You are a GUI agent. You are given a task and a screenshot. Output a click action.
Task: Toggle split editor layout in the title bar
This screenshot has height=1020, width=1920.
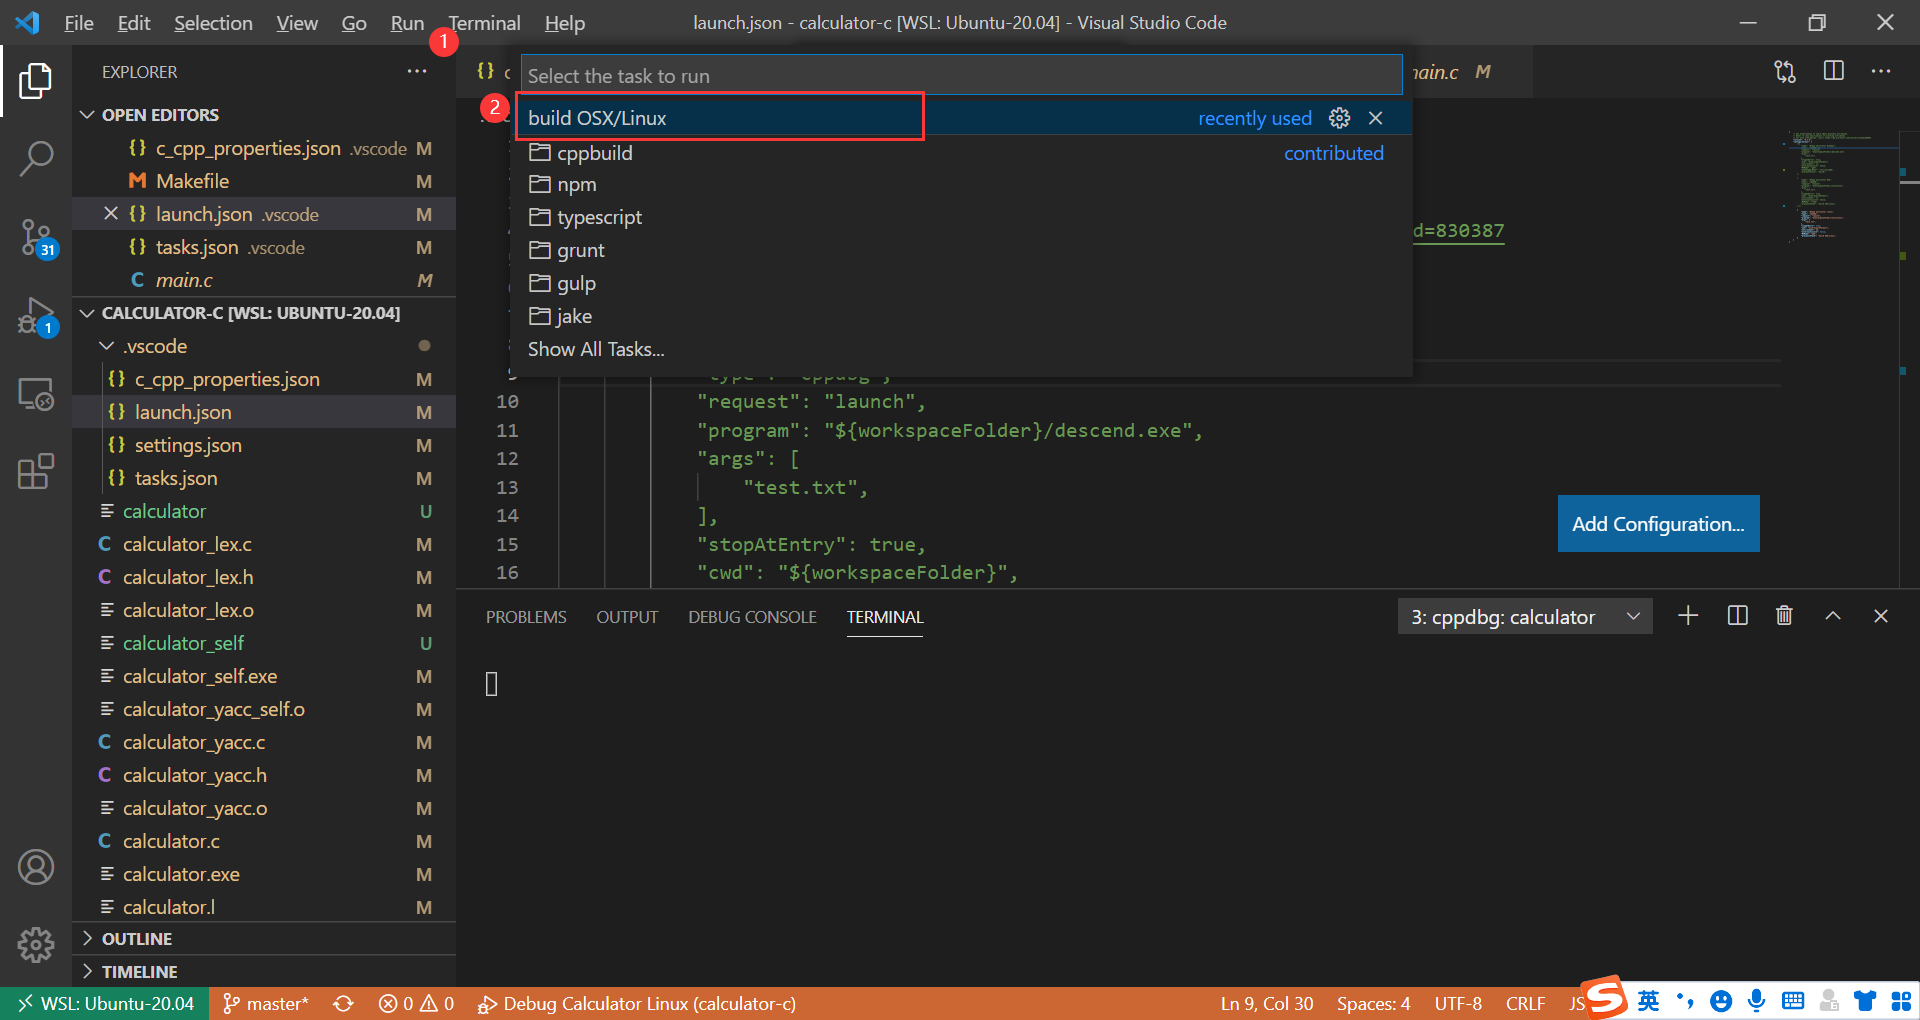point(1833,71)
